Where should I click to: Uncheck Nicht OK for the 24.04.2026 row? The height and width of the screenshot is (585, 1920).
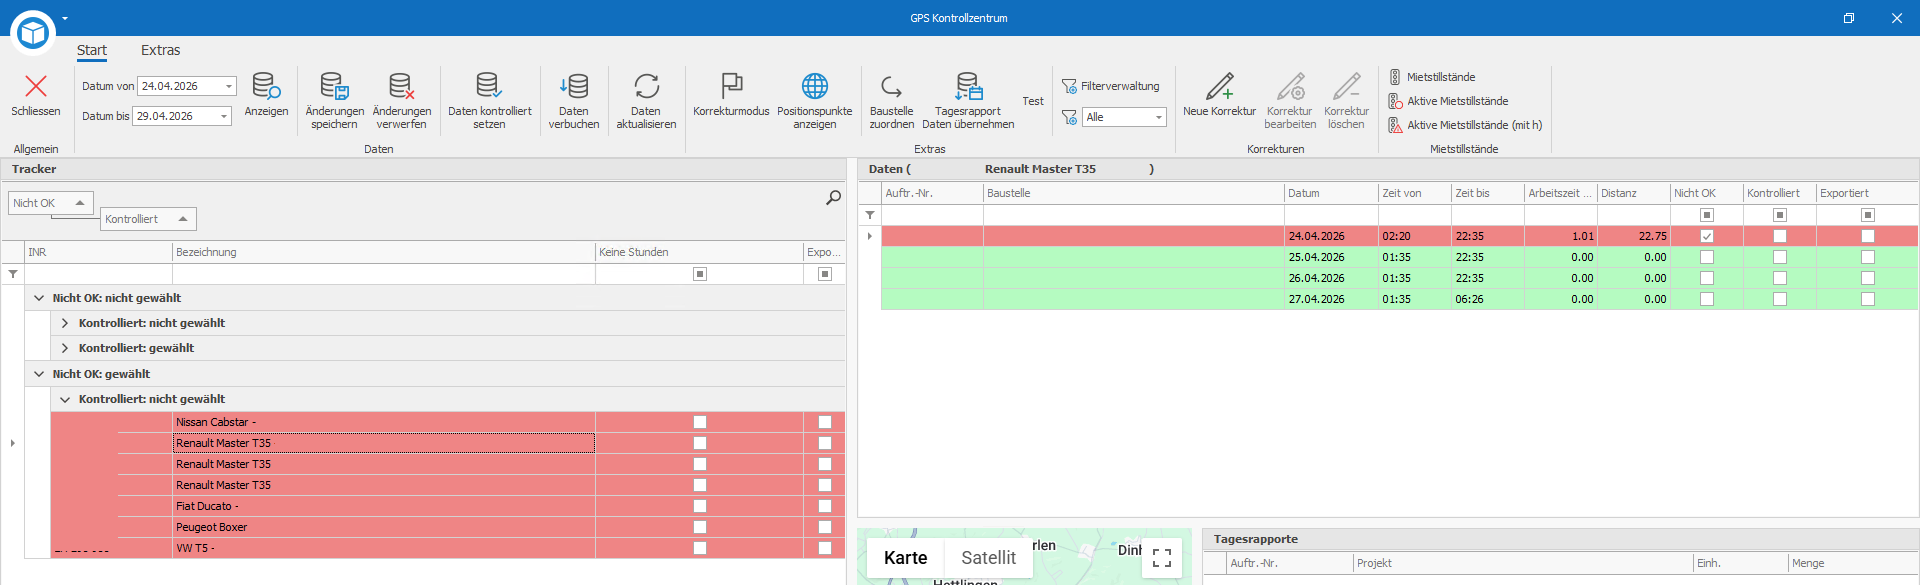coord(1707,236)
